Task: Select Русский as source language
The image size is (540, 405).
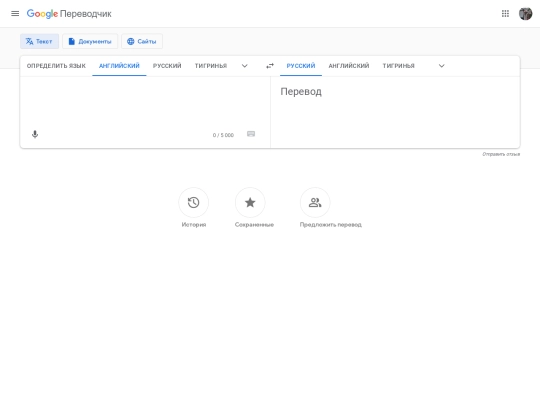Action: click(x=167, y=66)
